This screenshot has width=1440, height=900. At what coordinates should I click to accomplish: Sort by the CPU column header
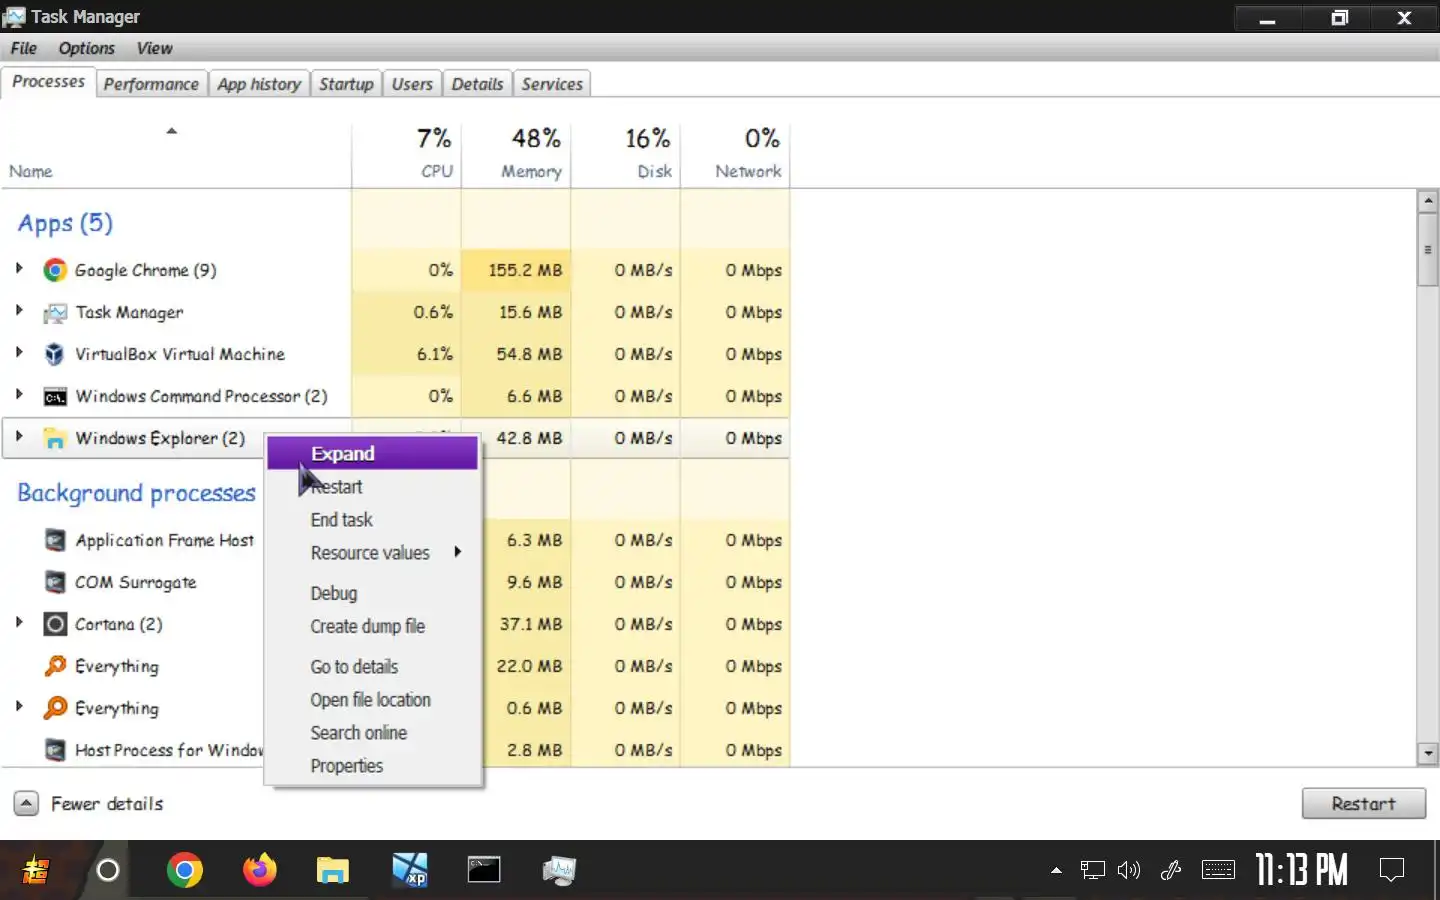click(x=406, y=154)
